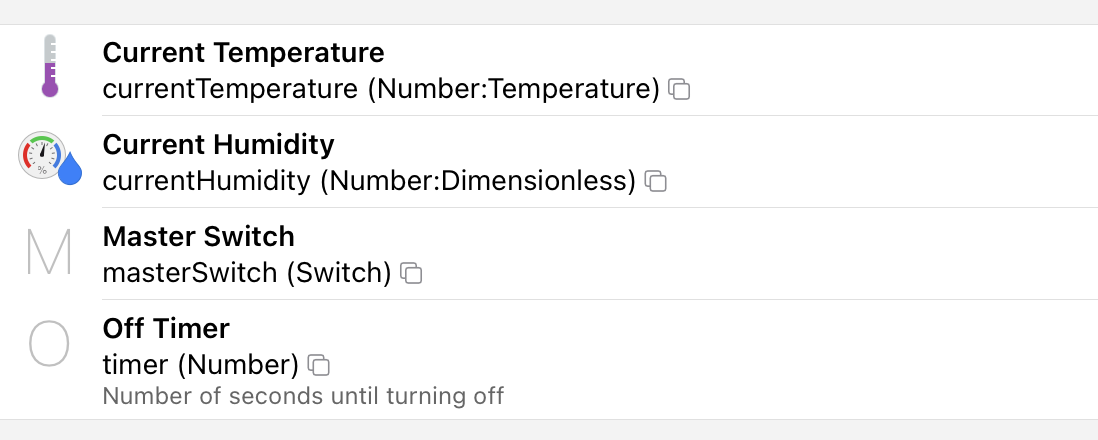
Task: Click the 'Number of seconds until turning off' description
Action: [x=303, y=395]
